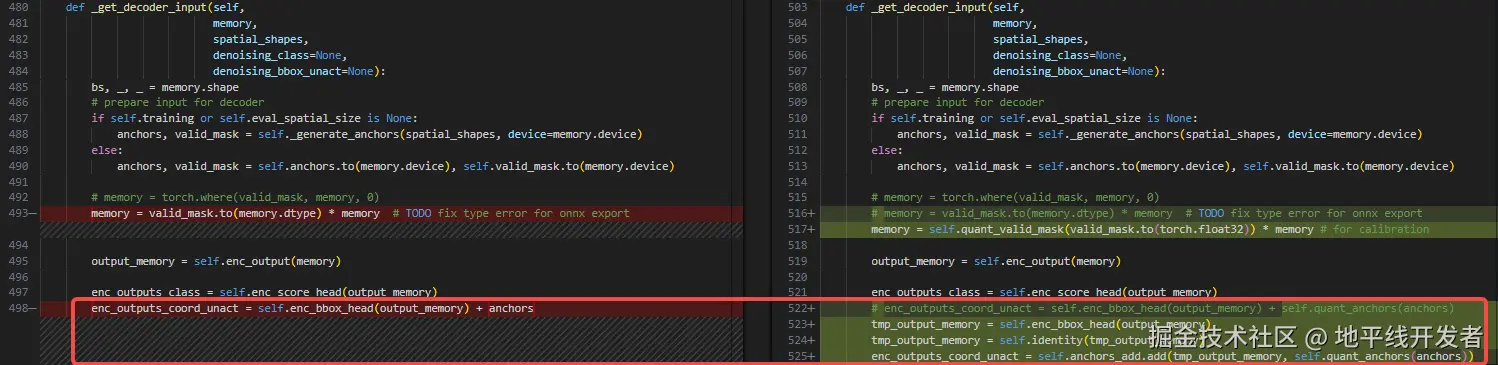Image resolution: width=1498 pixels, height=365 pixels.
Task: Click line number 503 in the gutter
Action: pyautogui.click(x=796, y=7)
